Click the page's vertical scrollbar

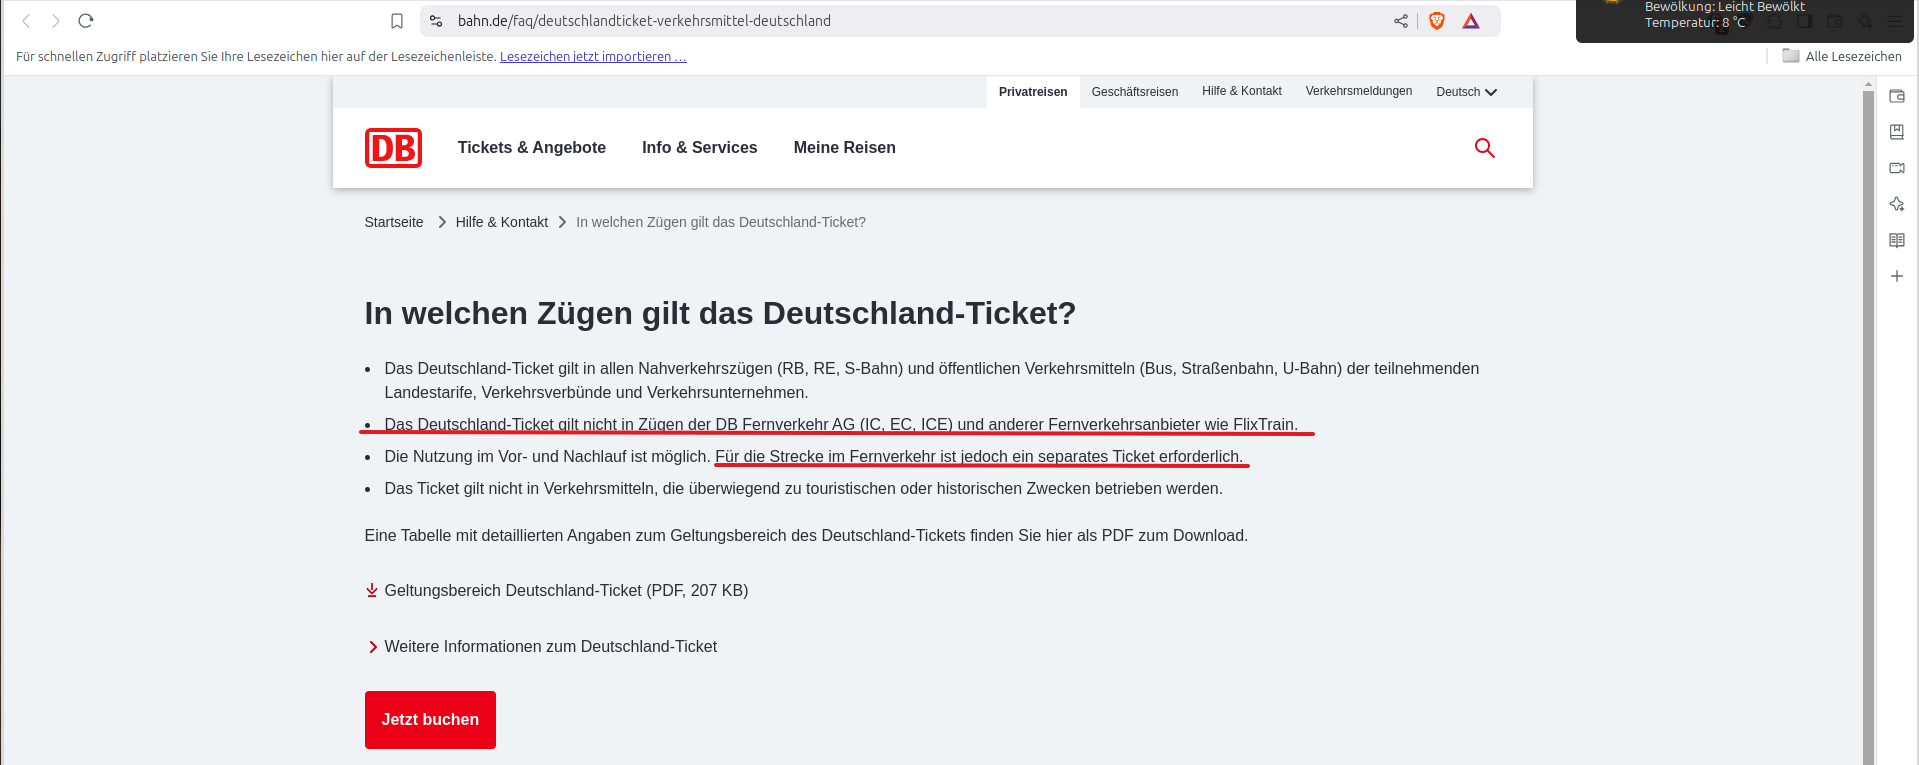[x=1868, y=430]
